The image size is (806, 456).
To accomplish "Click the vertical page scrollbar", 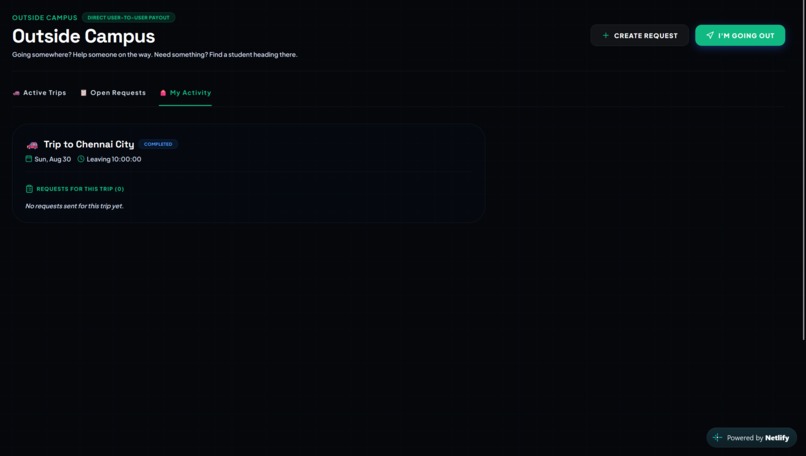I will [x=803, y=170].
